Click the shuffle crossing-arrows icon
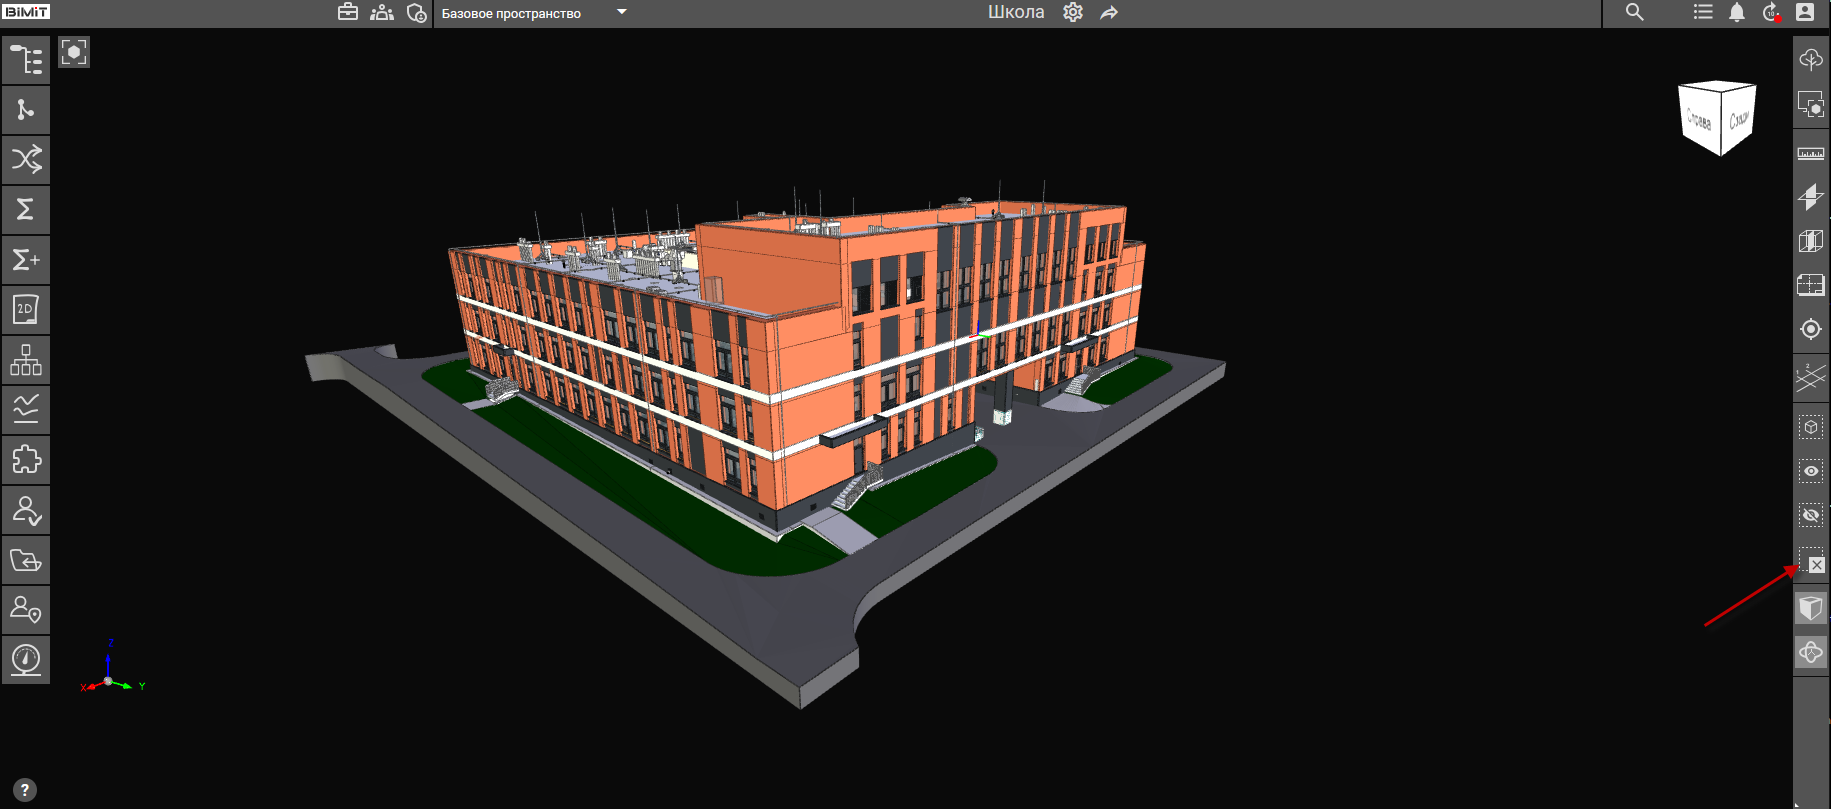The image size is (1831, 809). click(x=26, y=160)
